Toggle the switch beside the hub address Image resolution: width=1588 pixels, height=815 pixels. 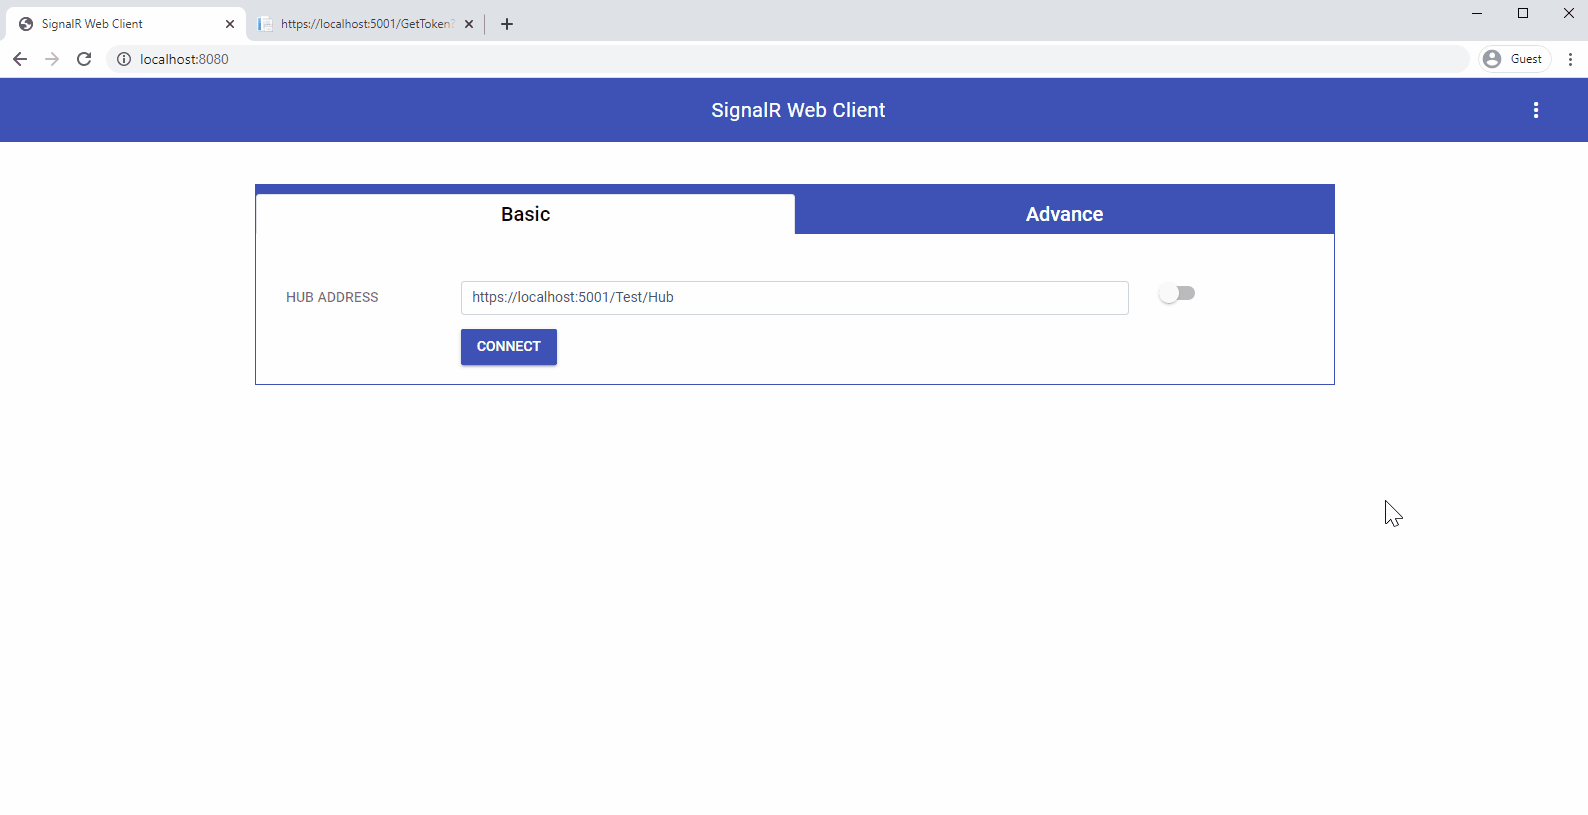1177,293
